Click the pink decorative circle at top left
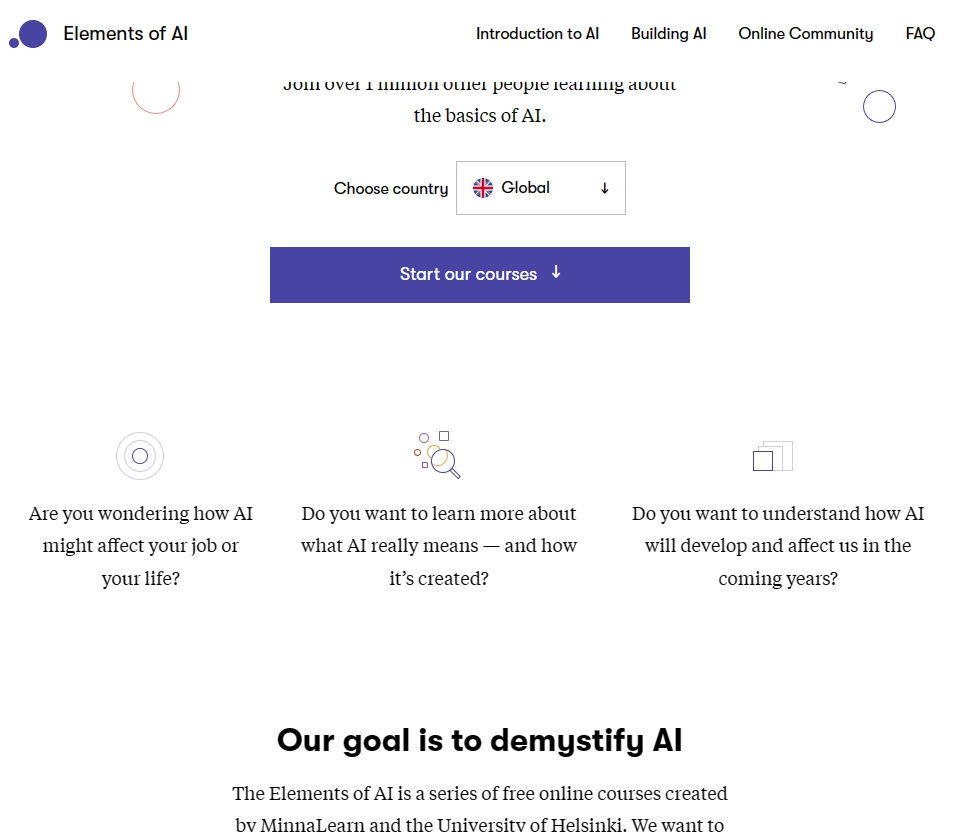Viewport: 968px width, 832px height. 156,91
